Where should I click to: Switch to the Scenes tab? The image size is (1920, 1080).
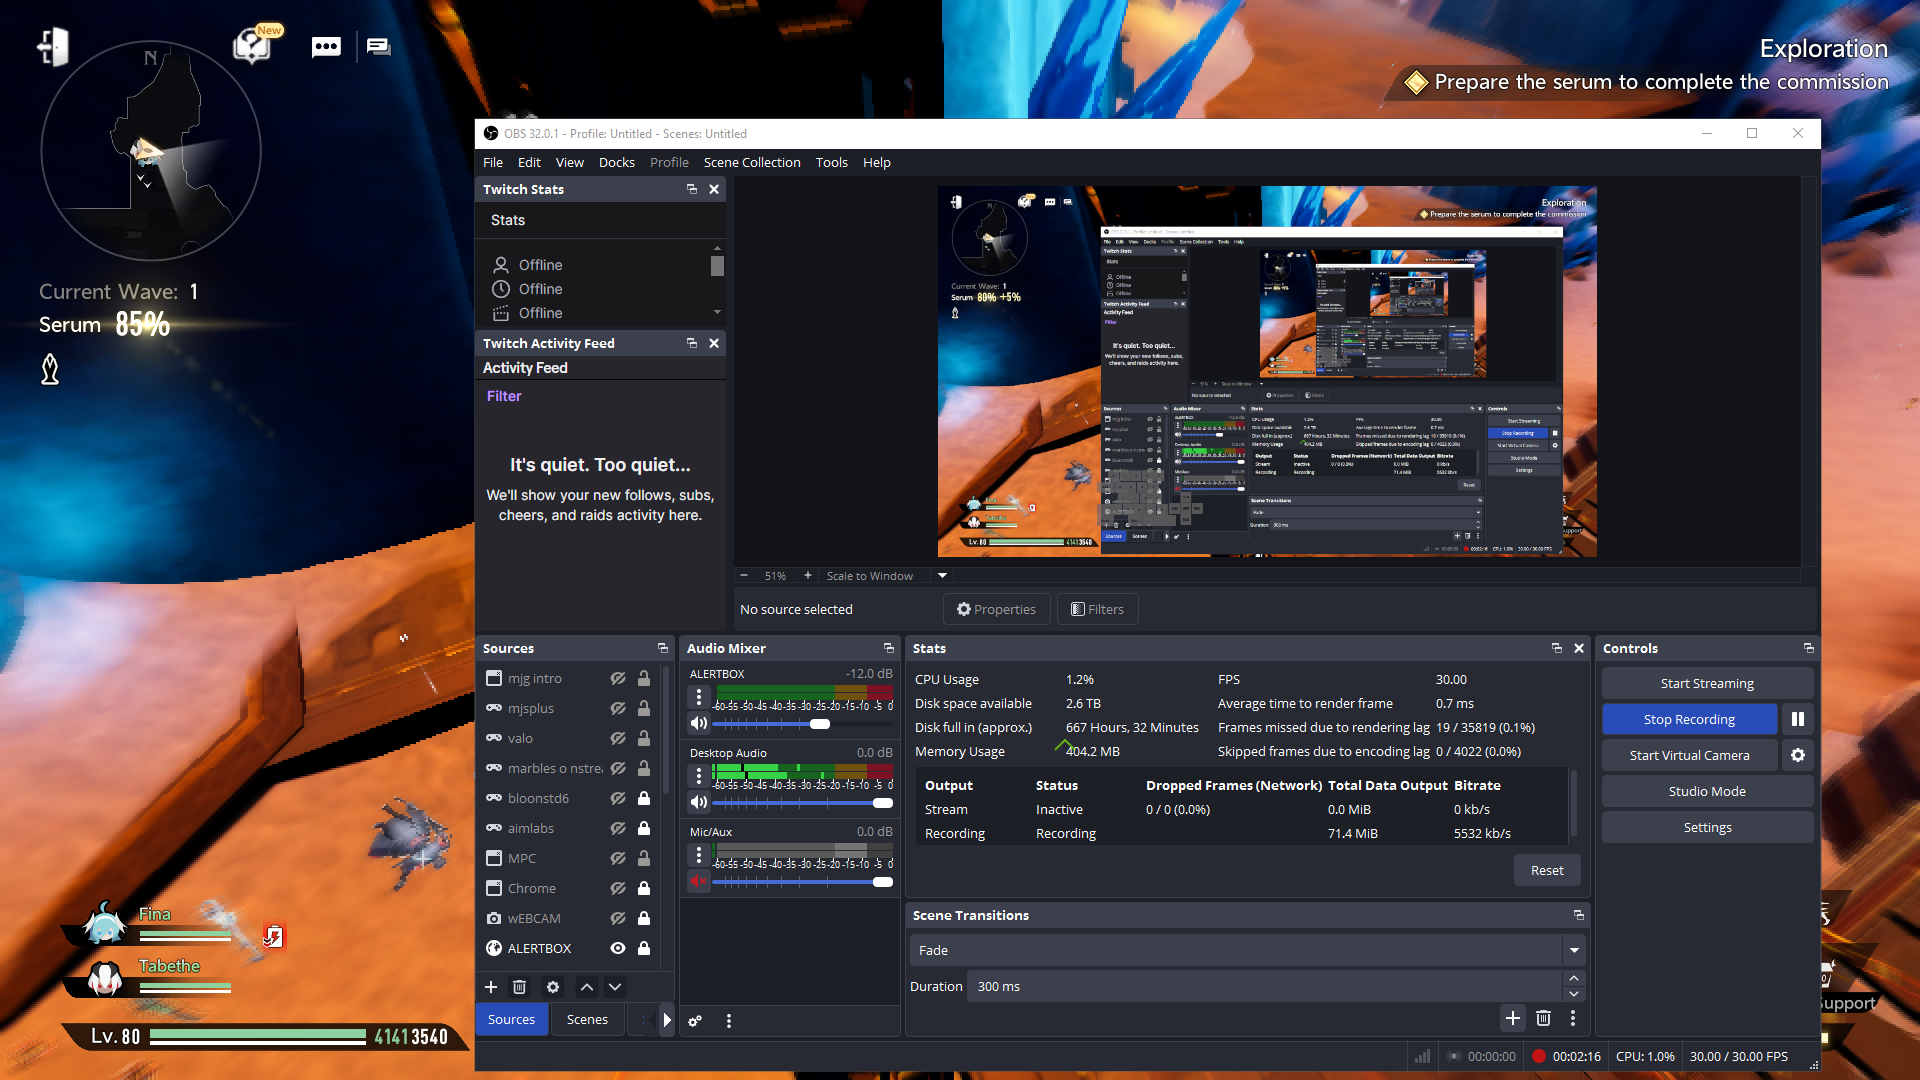point(587,1019)
